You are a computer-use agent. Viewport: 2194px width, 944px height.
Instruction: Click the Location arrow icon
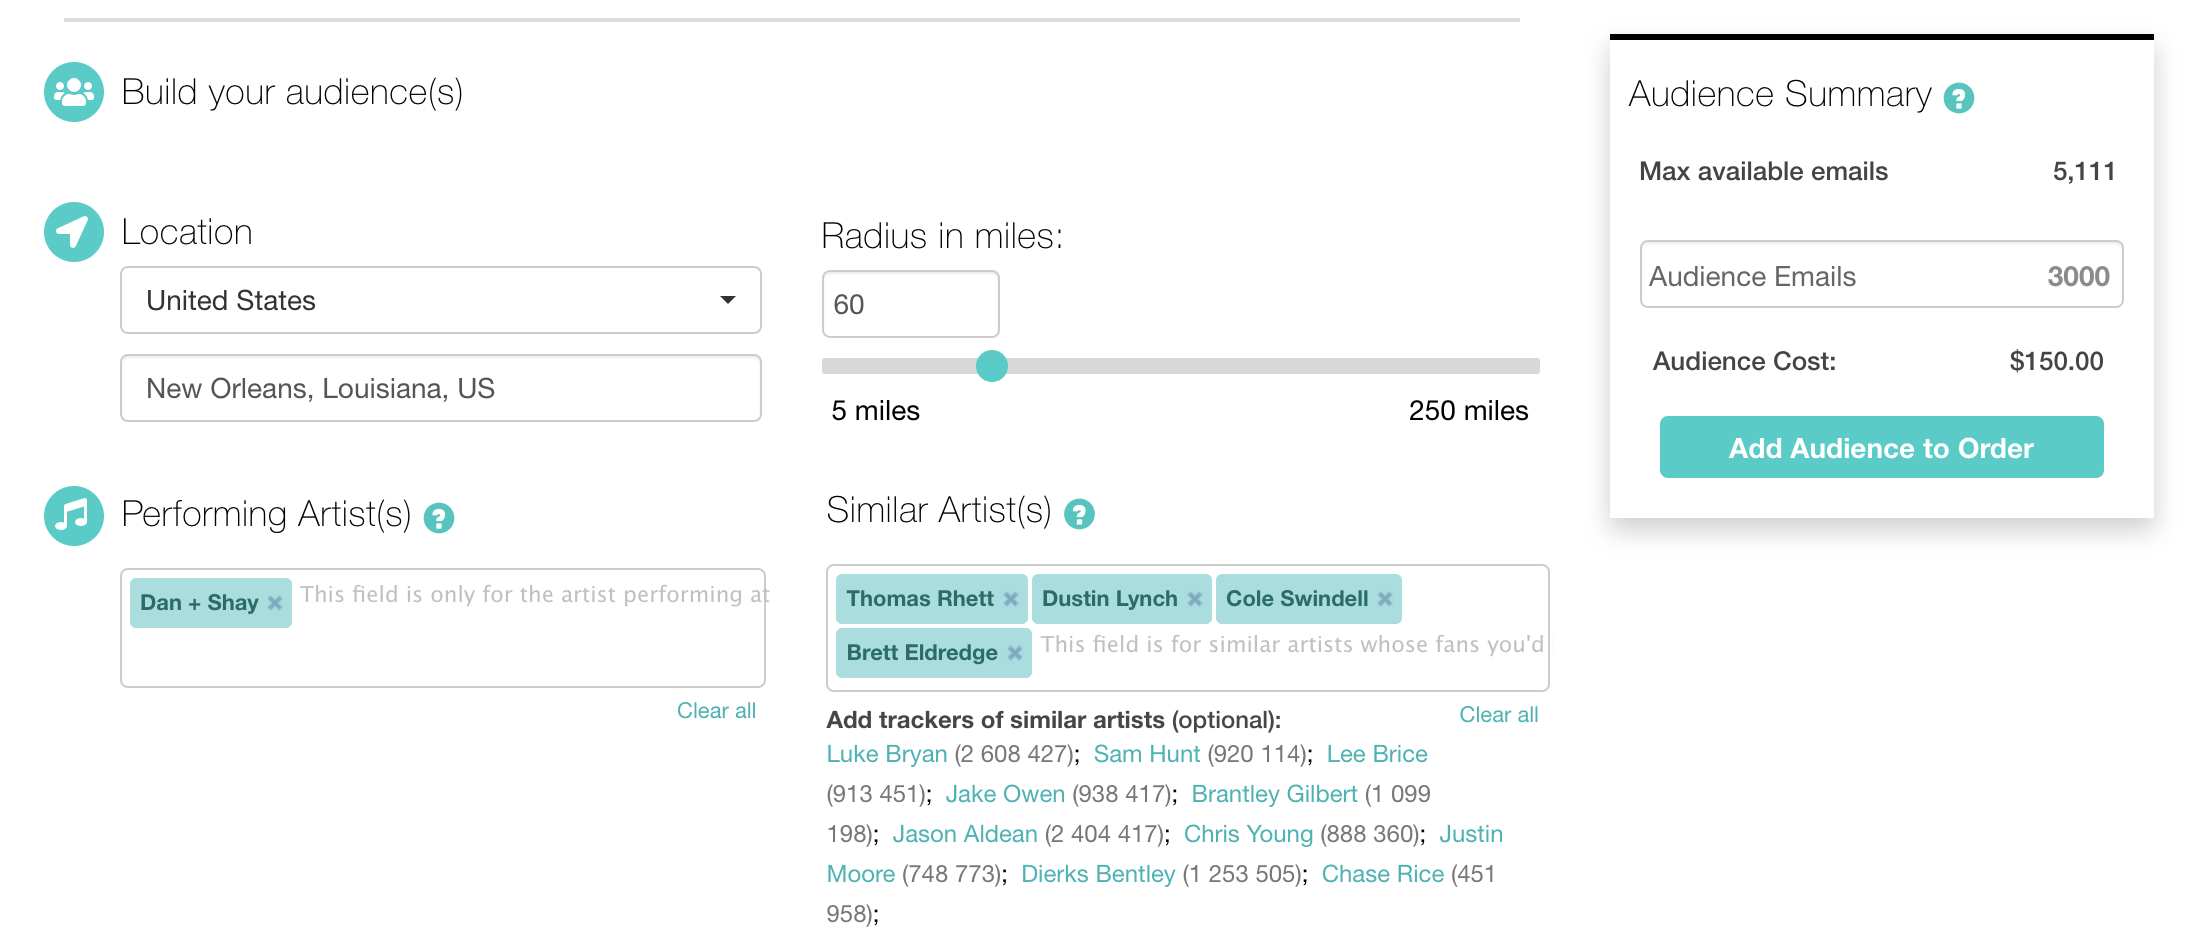(74, 232)
